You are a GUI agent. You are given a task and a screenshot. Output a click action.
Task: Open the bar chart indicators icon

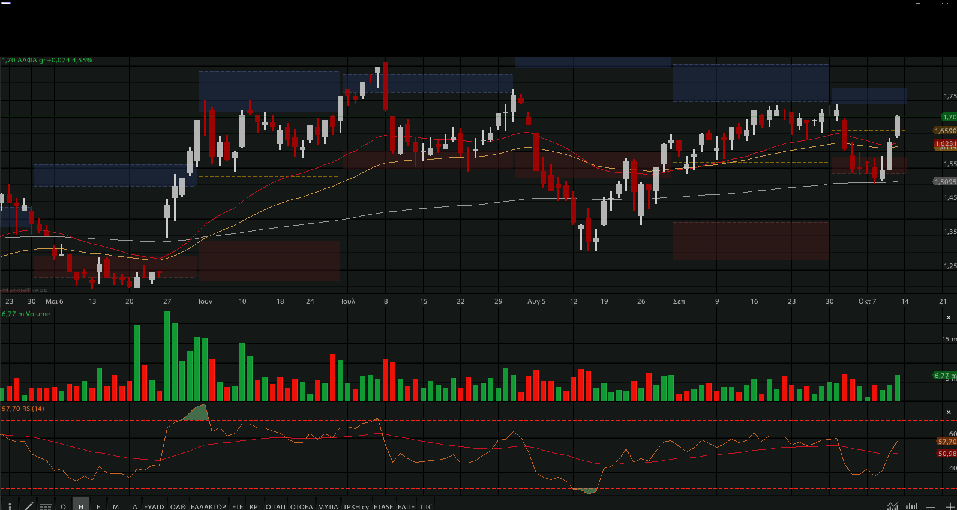912,506
